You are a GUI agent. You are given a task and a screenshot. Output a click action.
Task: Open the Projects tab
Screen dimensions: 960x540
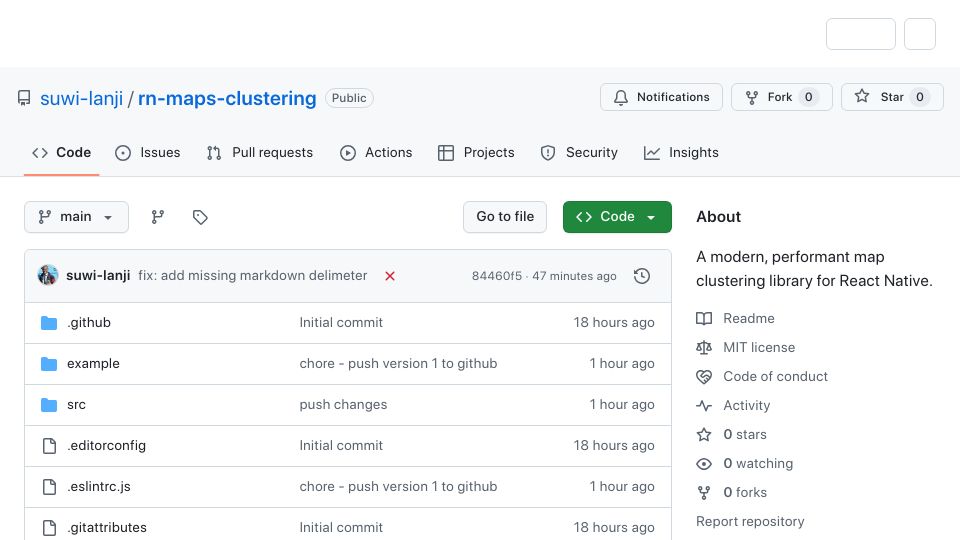(476, 152)
